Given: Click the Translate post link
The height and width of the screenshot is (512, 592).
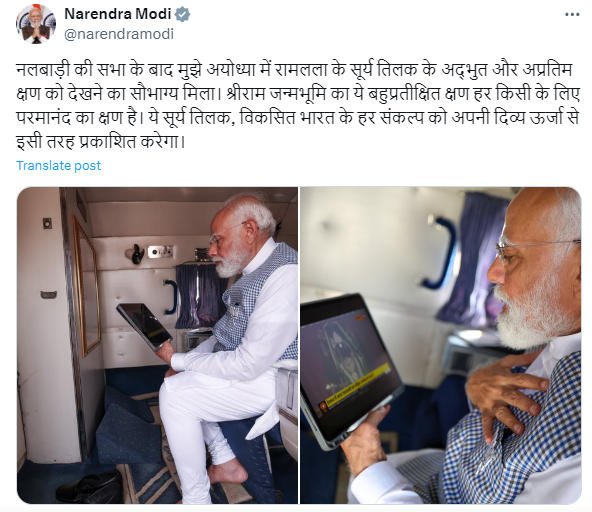Looking at the screenshot, I should (x=59, y=165).
